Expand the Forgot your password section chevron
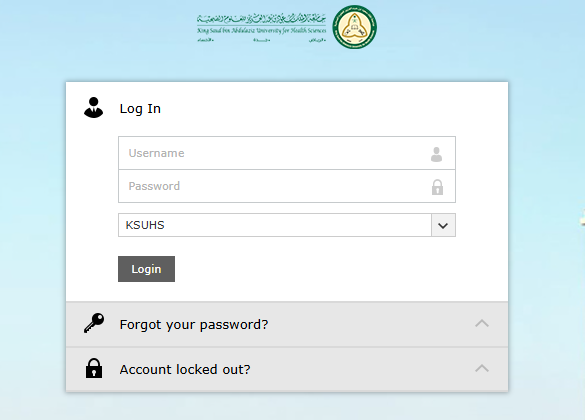The width and height of the screenshot is (585, 420). pos(482,323)
